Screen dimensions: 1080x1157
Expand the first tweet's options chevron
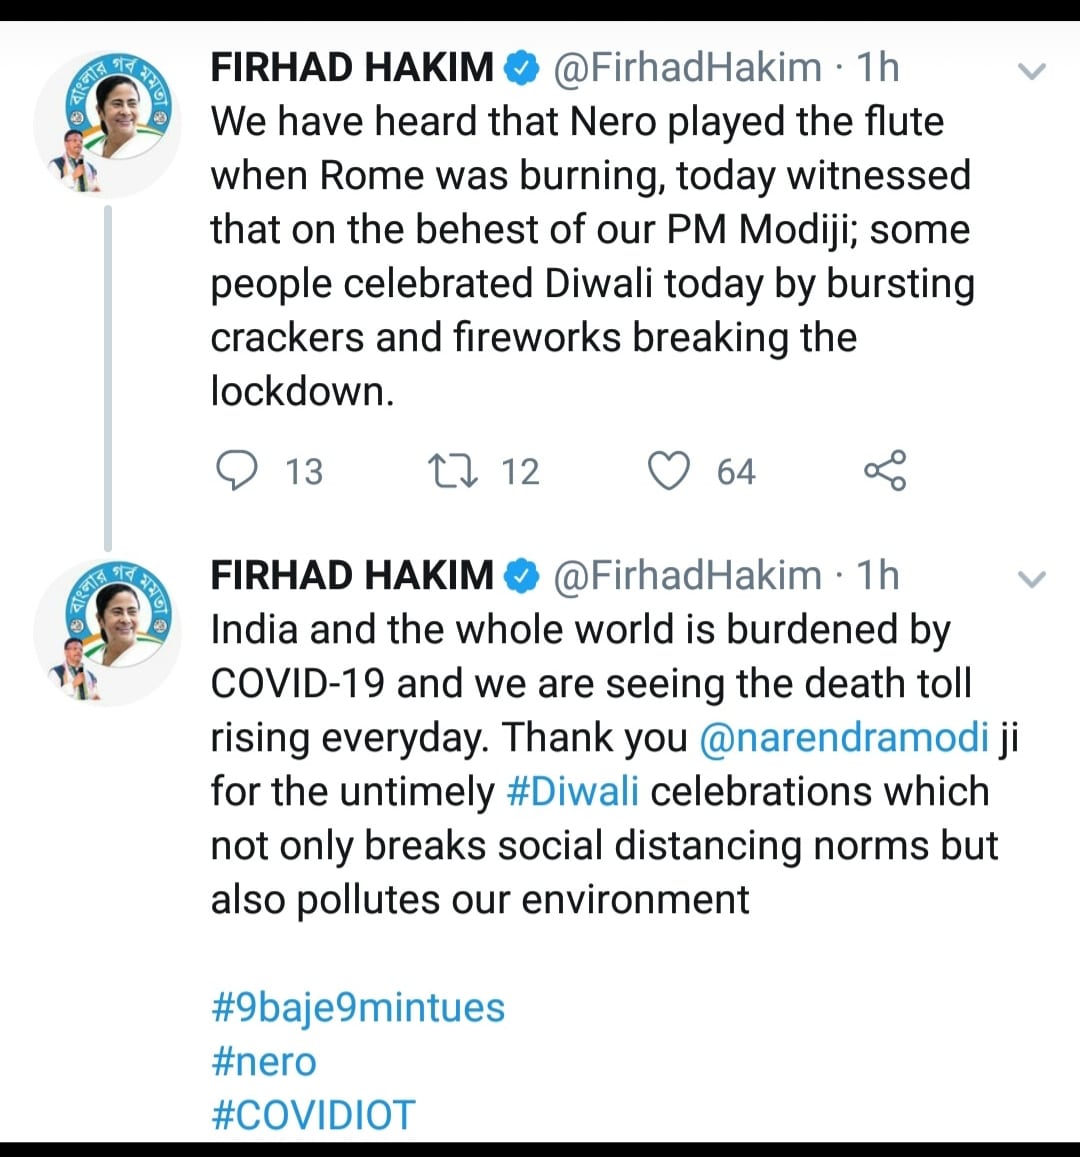tap(1030, 71)
